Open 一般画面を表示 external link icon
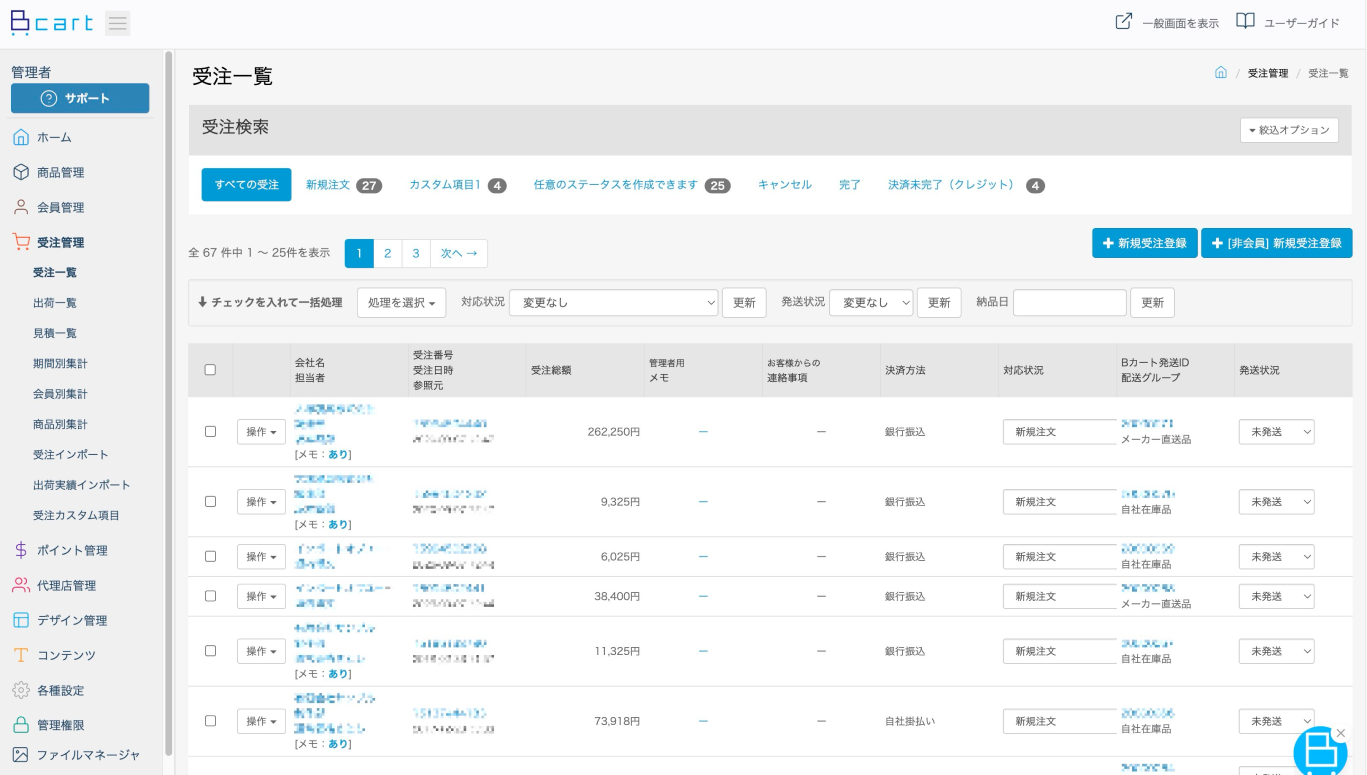Screen dimensions: 1367x775 [x=1124, y=22]
